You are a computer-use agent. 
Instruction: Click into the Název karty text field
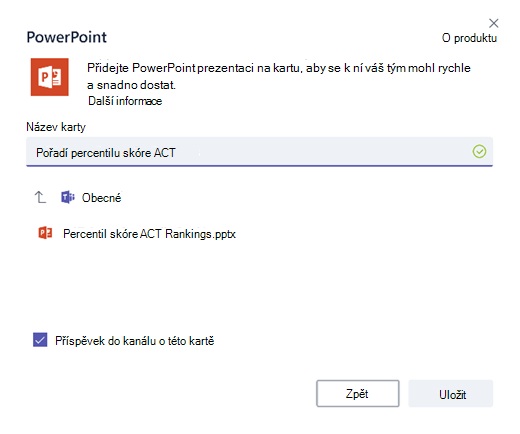point(259,152)
